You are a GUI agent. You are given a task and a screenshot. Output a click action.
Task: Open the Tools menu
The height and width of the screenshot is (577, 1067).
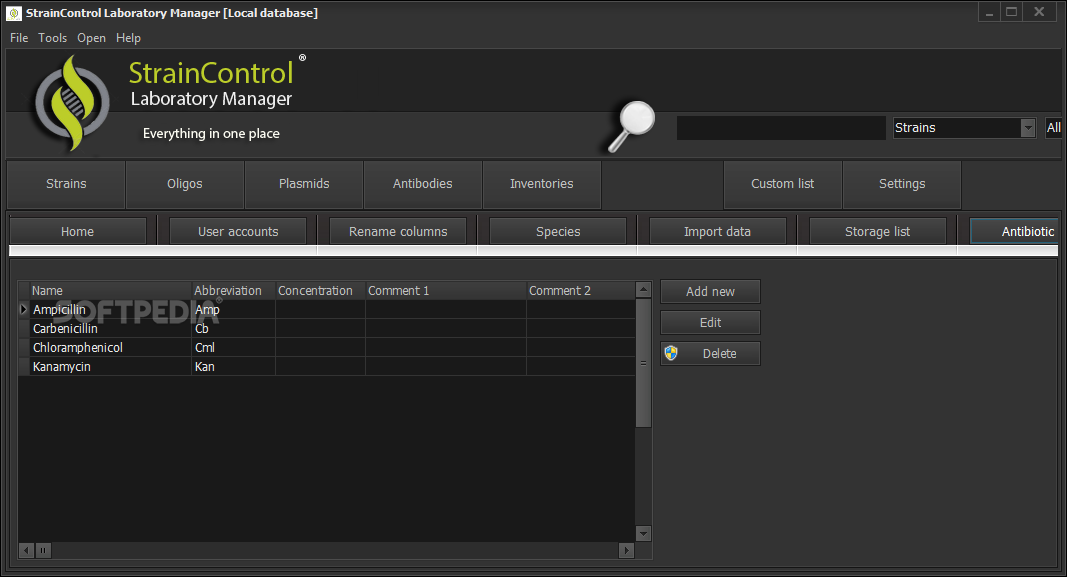[x=52, y=38]
